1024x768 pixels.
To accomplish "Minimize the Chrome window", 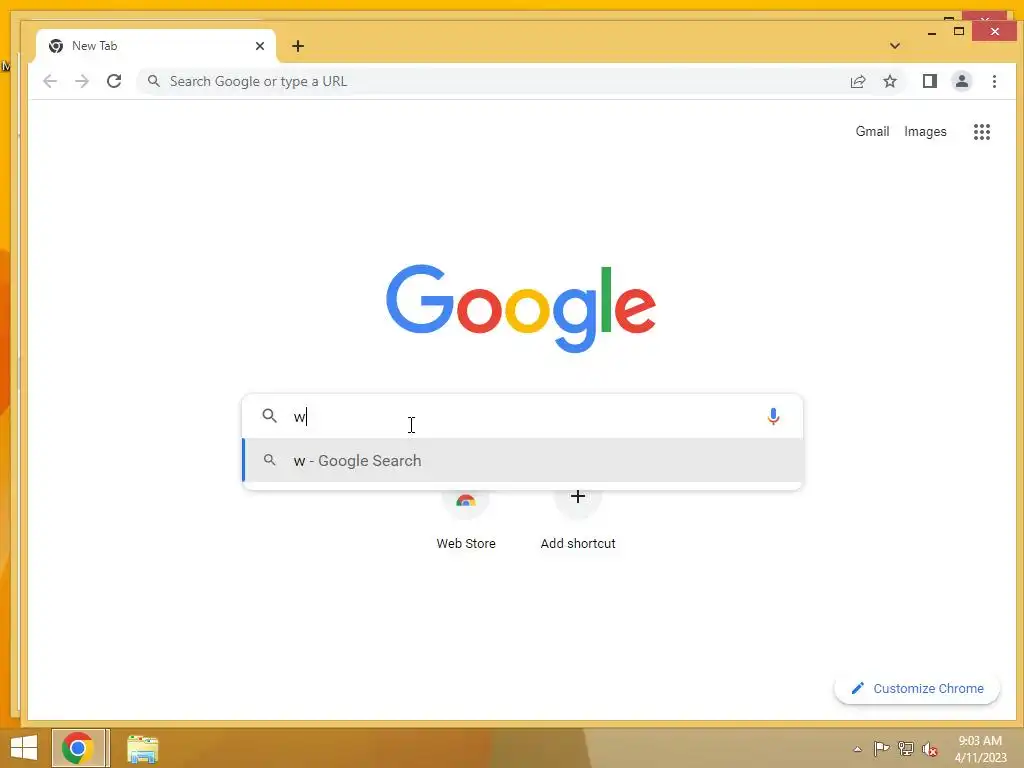I will click(932, 32).
